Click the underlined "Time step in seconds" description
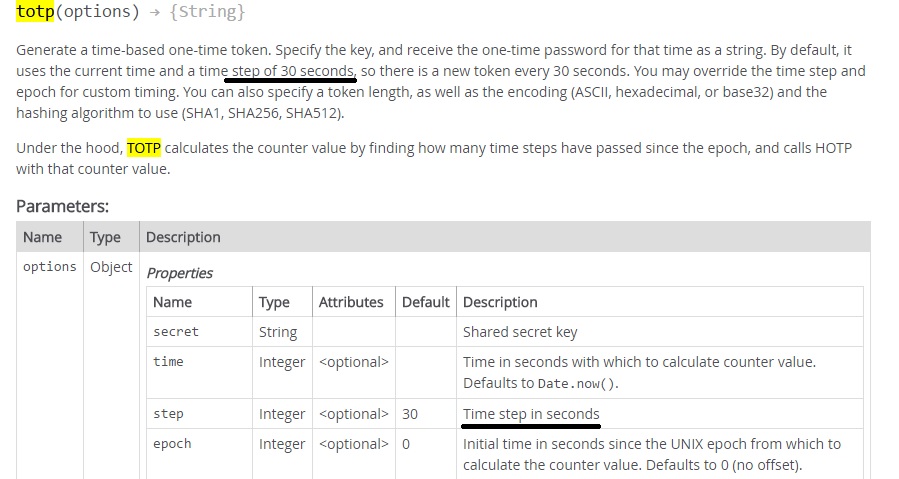The width and height of the screenshot is (899, 479). coord(531,414)
